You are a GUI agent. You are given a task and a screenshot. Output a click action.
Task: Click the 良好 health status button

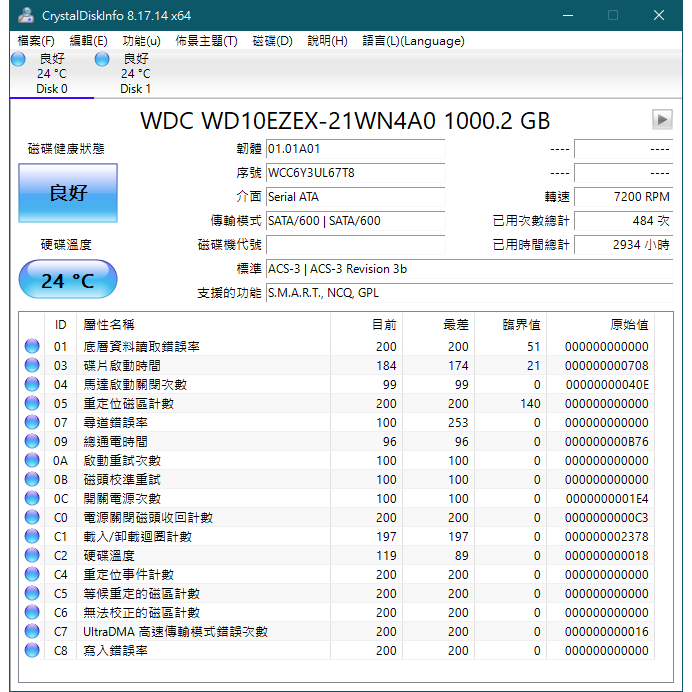tap(68, 193)
